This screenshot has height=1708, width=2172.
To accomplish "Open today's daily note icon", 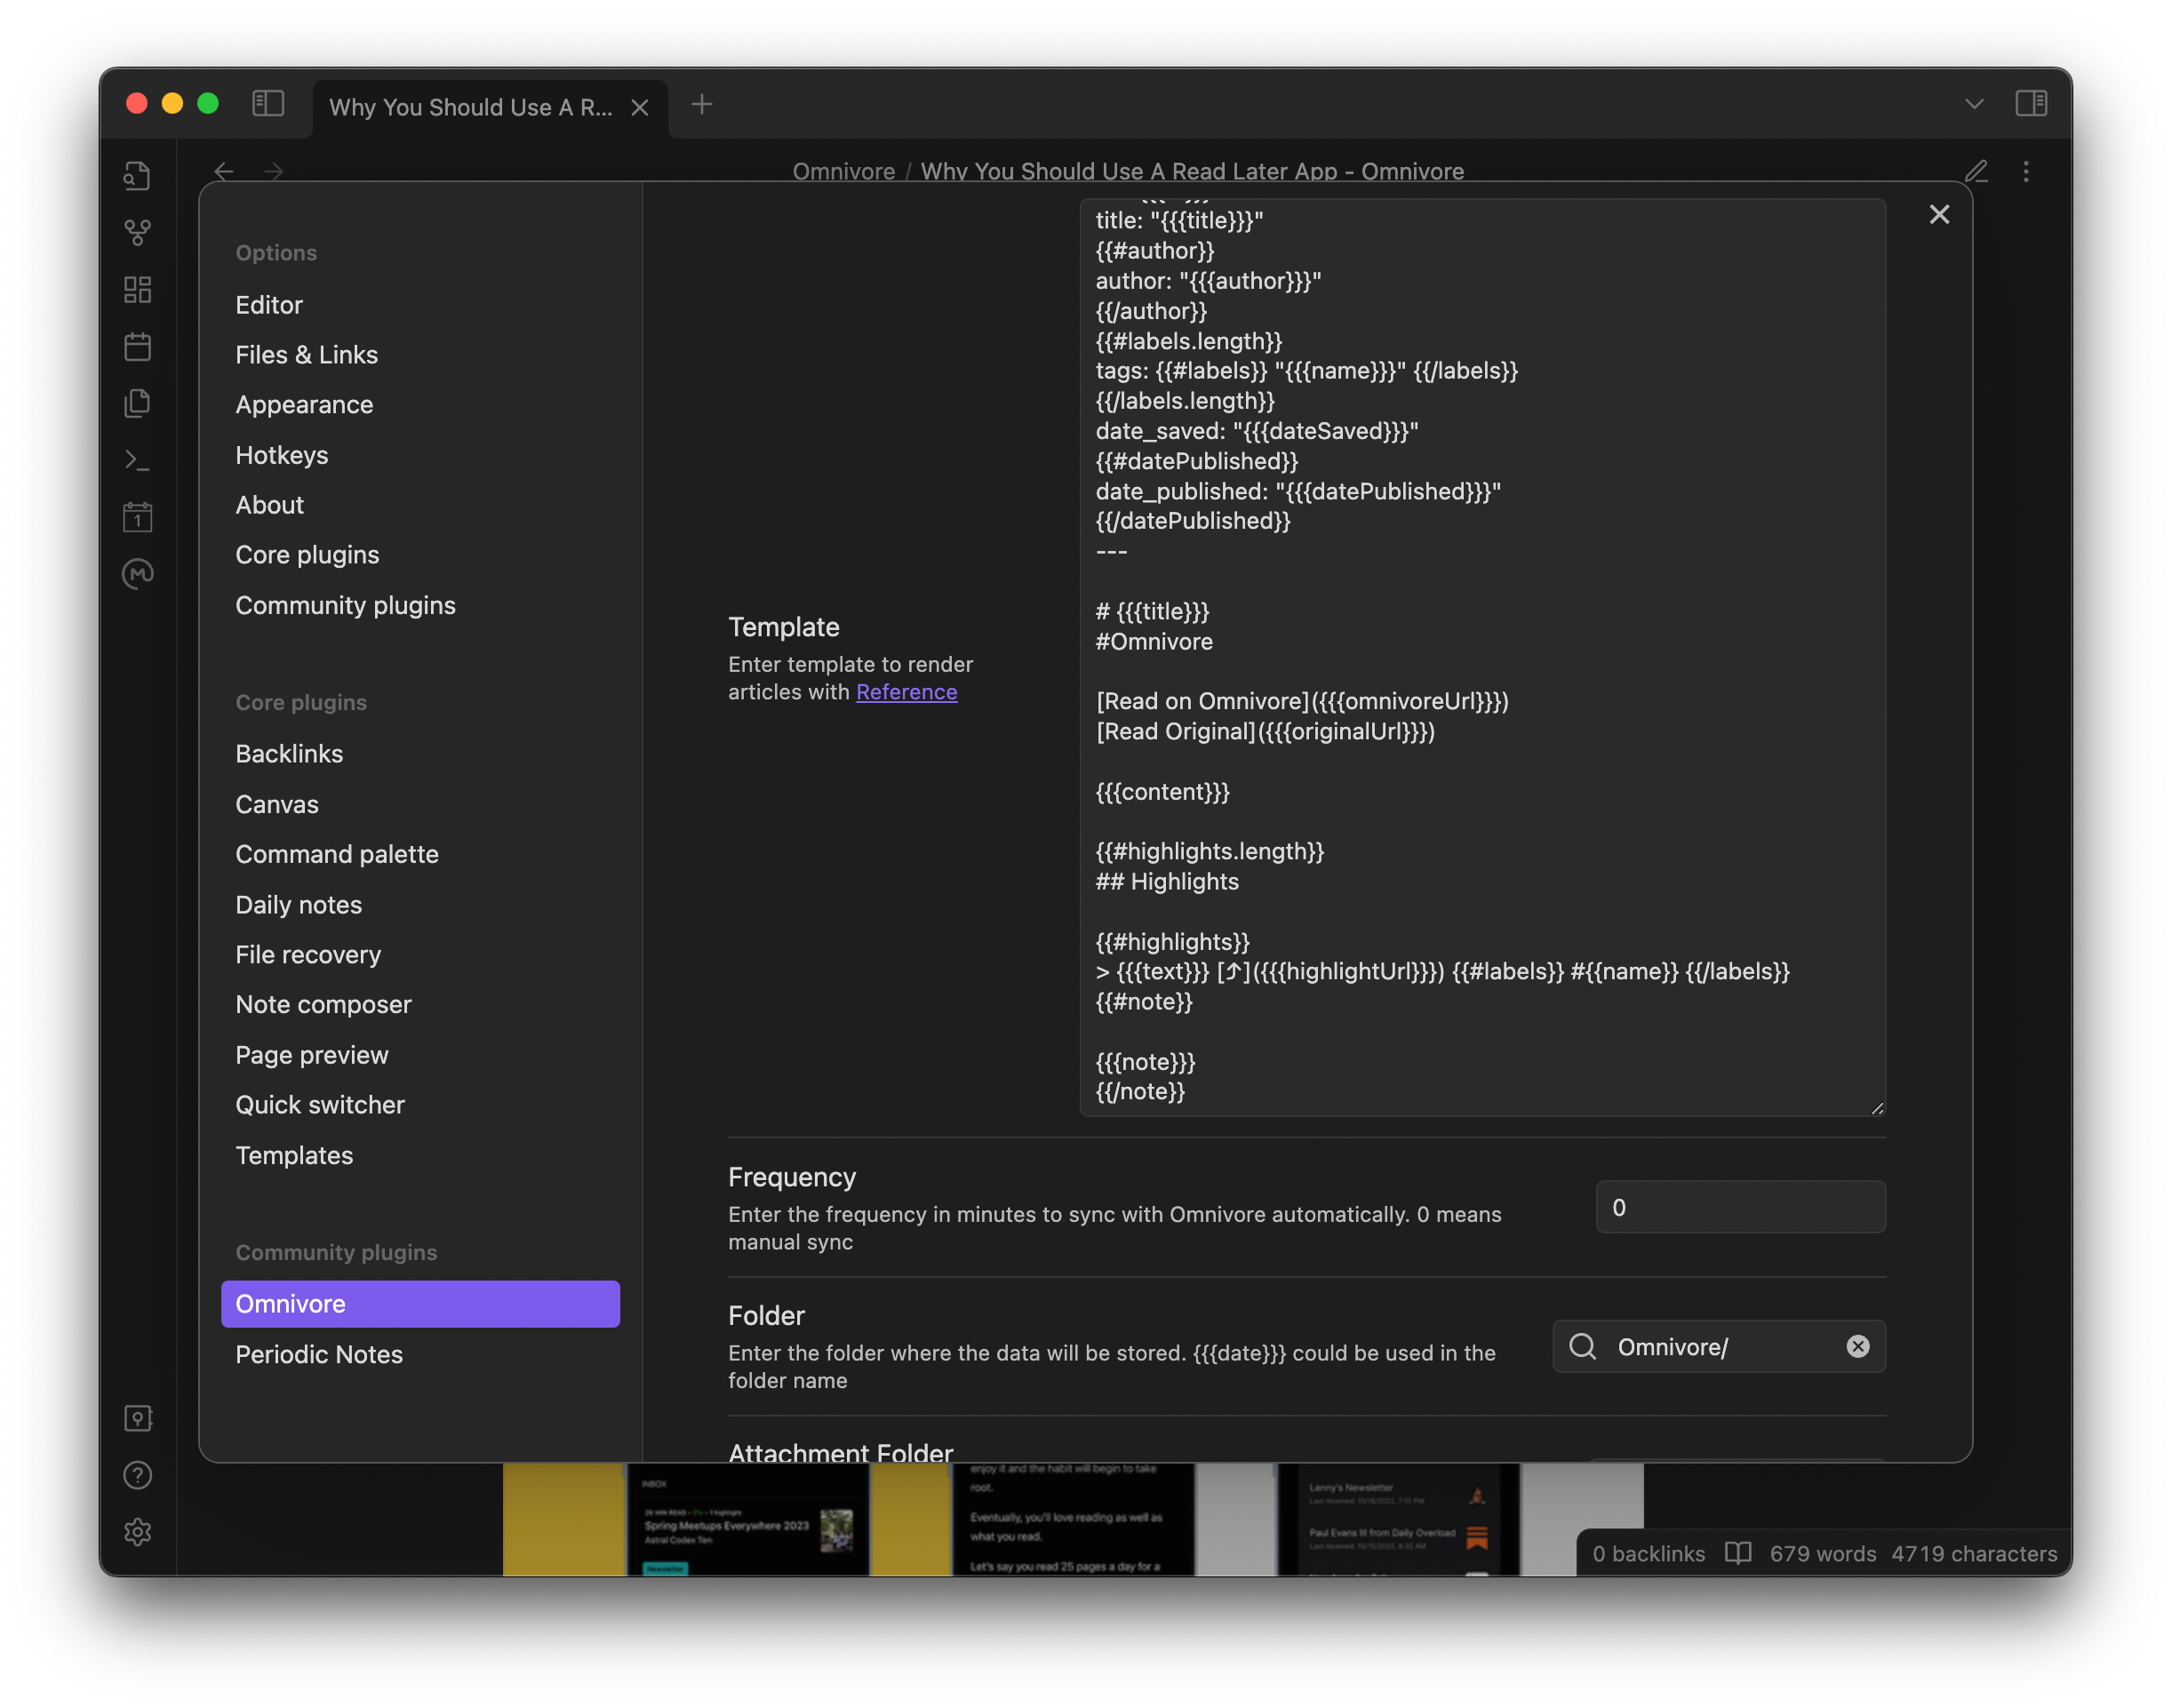I will 137,347.
